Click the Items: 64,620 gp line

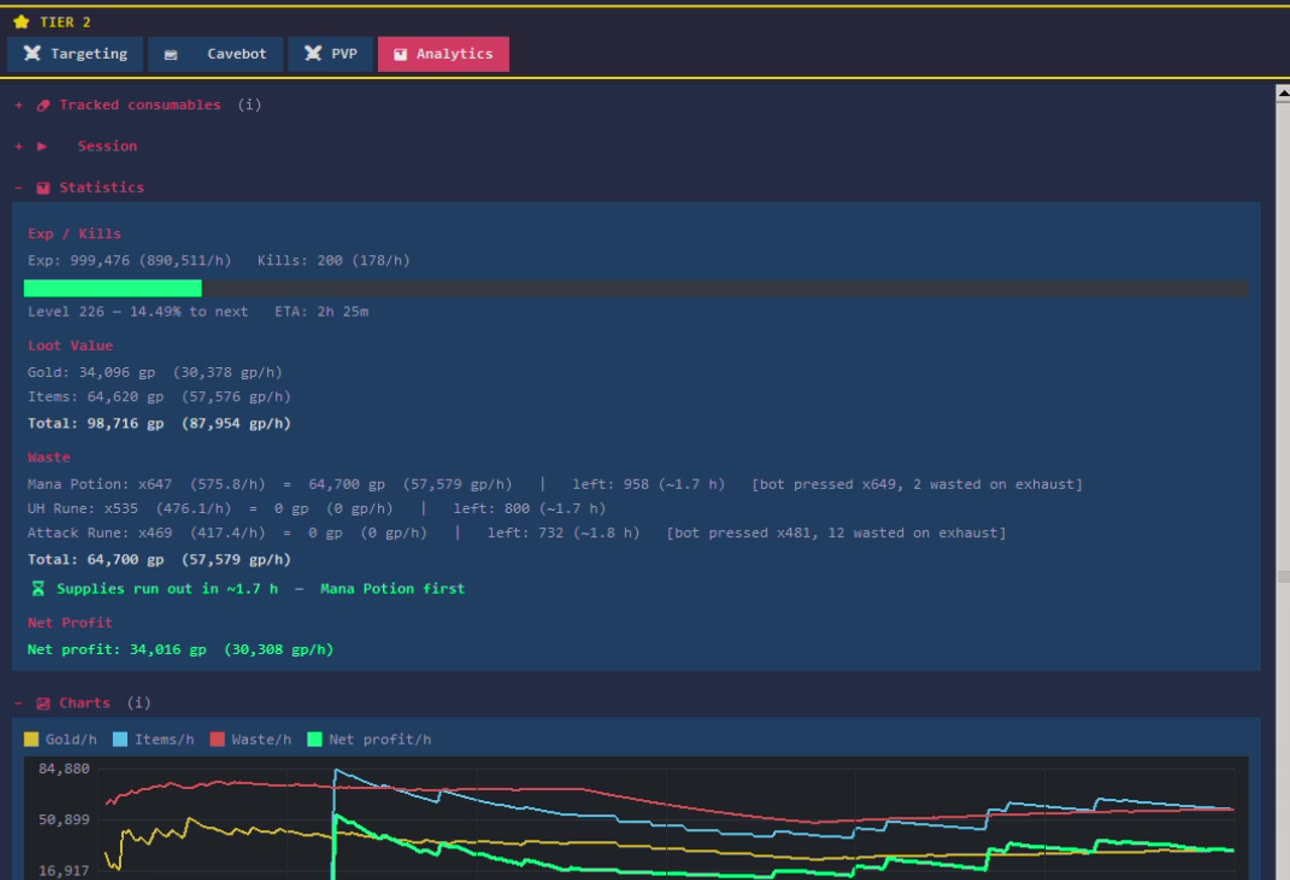(159, 397)
